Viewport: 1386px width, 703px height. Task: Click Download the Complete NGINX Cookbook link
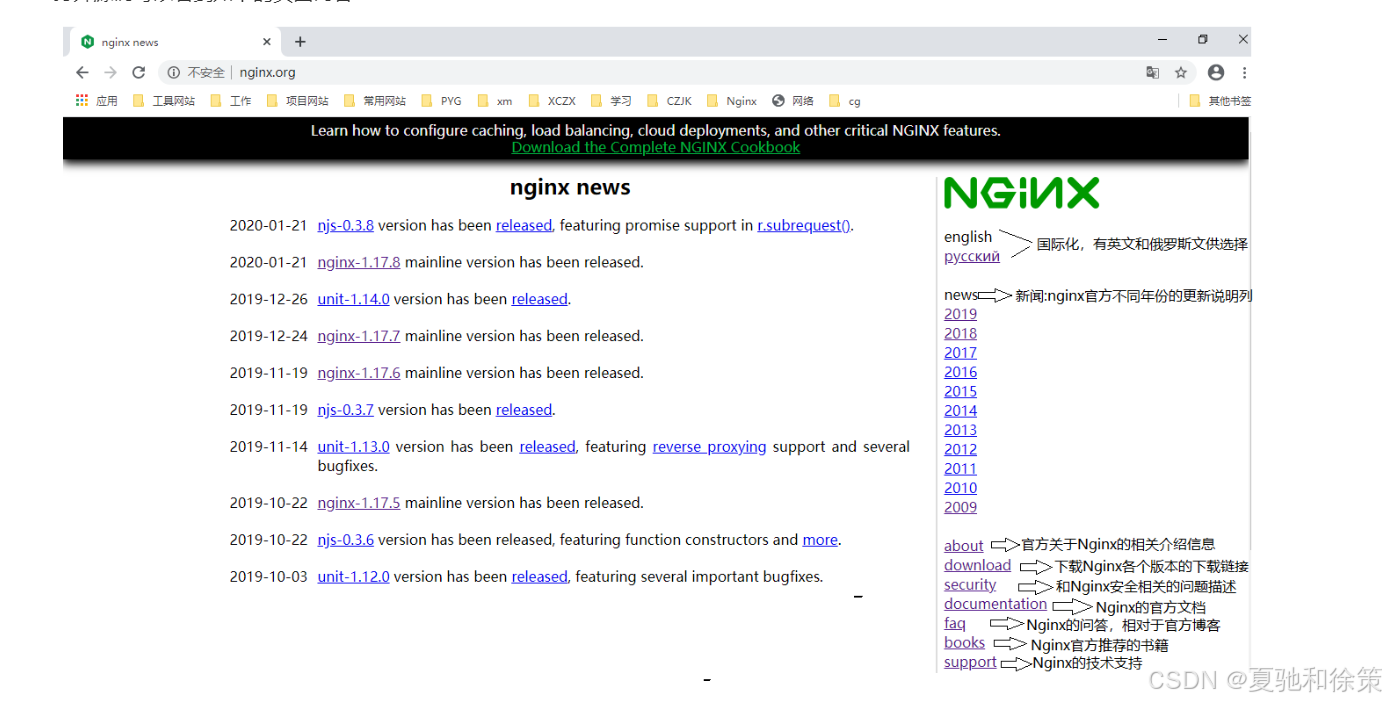pyautogui.click(x=656, y=147)
